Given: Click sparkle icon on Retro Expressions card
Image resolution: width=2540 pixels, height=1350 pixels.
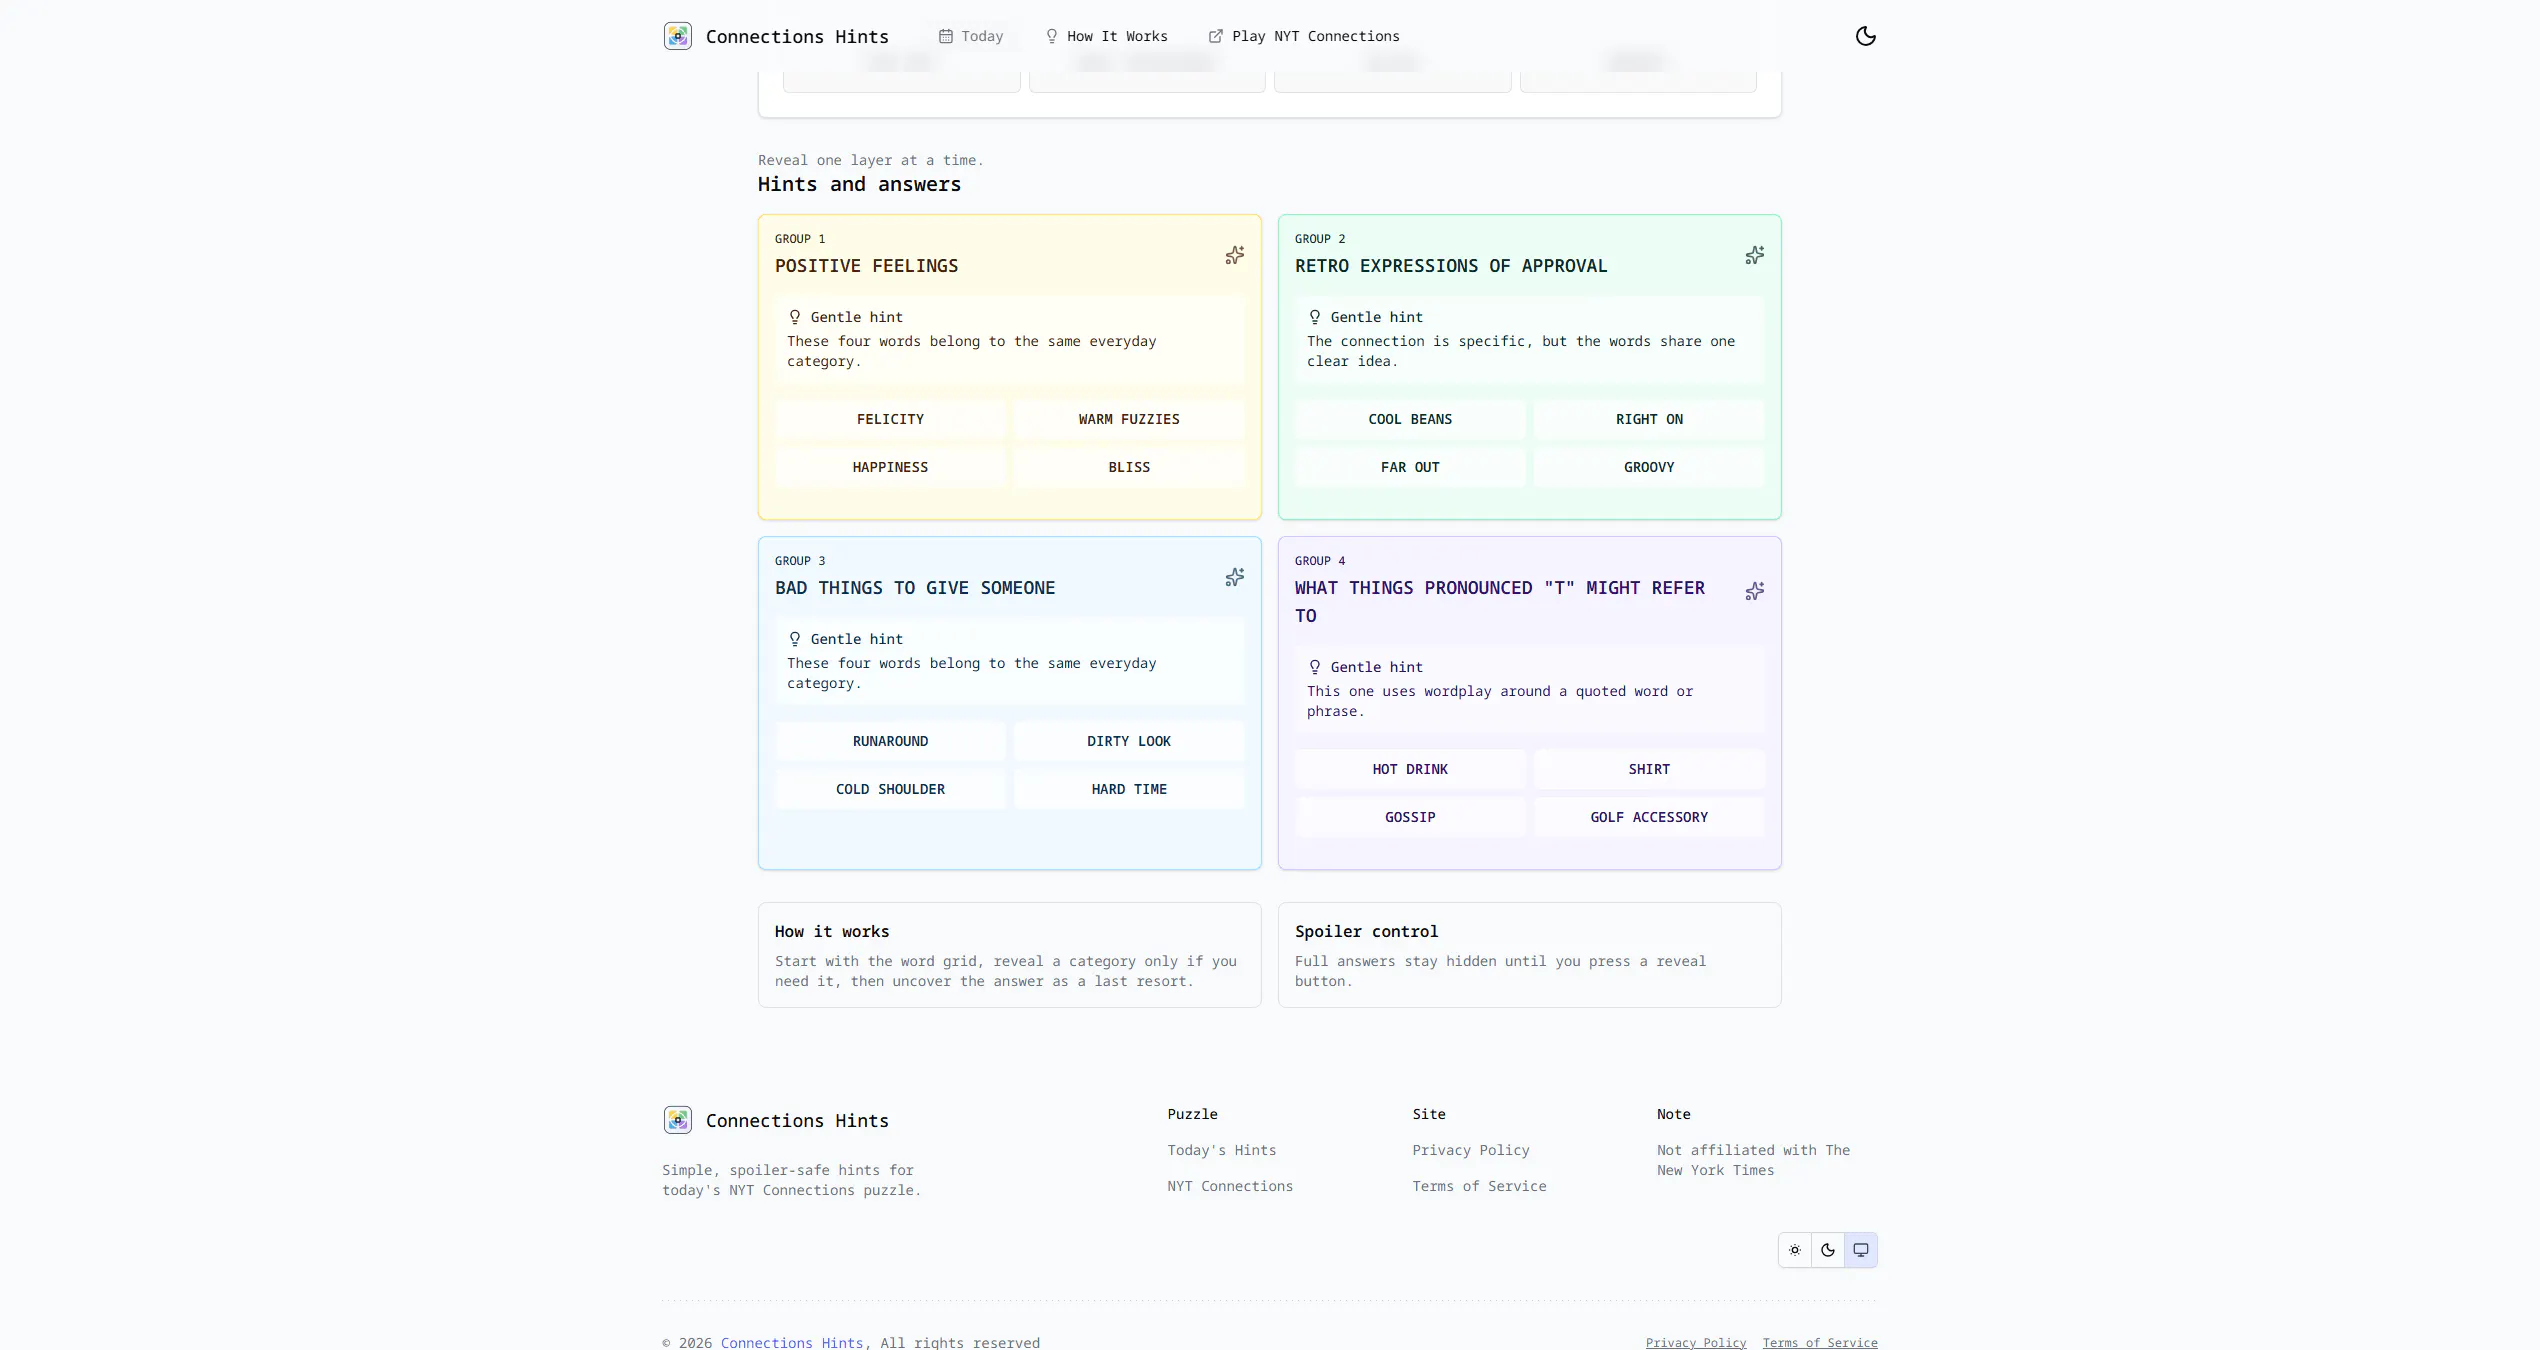Looking at the screenshot, I should click(x=1755, y=255).
